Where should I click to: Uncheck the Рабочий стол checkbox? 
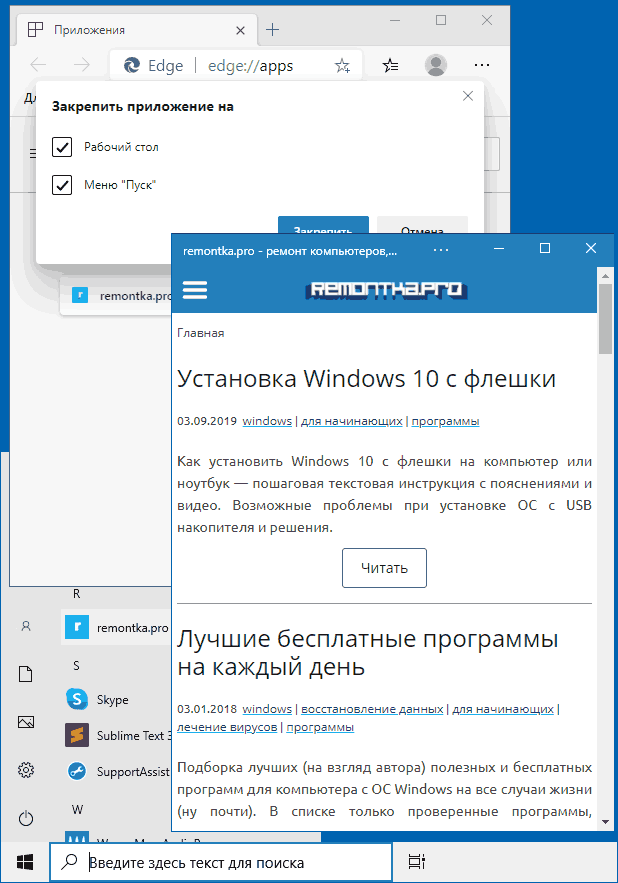coord(62,147)
